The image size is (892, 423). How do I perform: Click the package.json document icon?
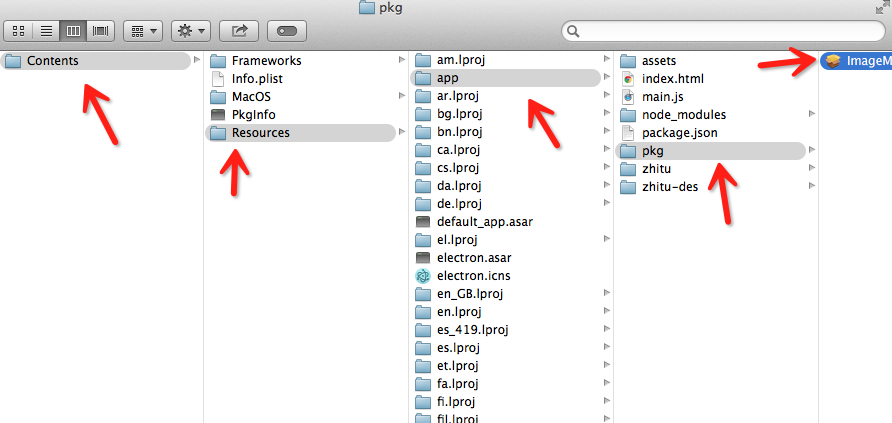(627, 133)
